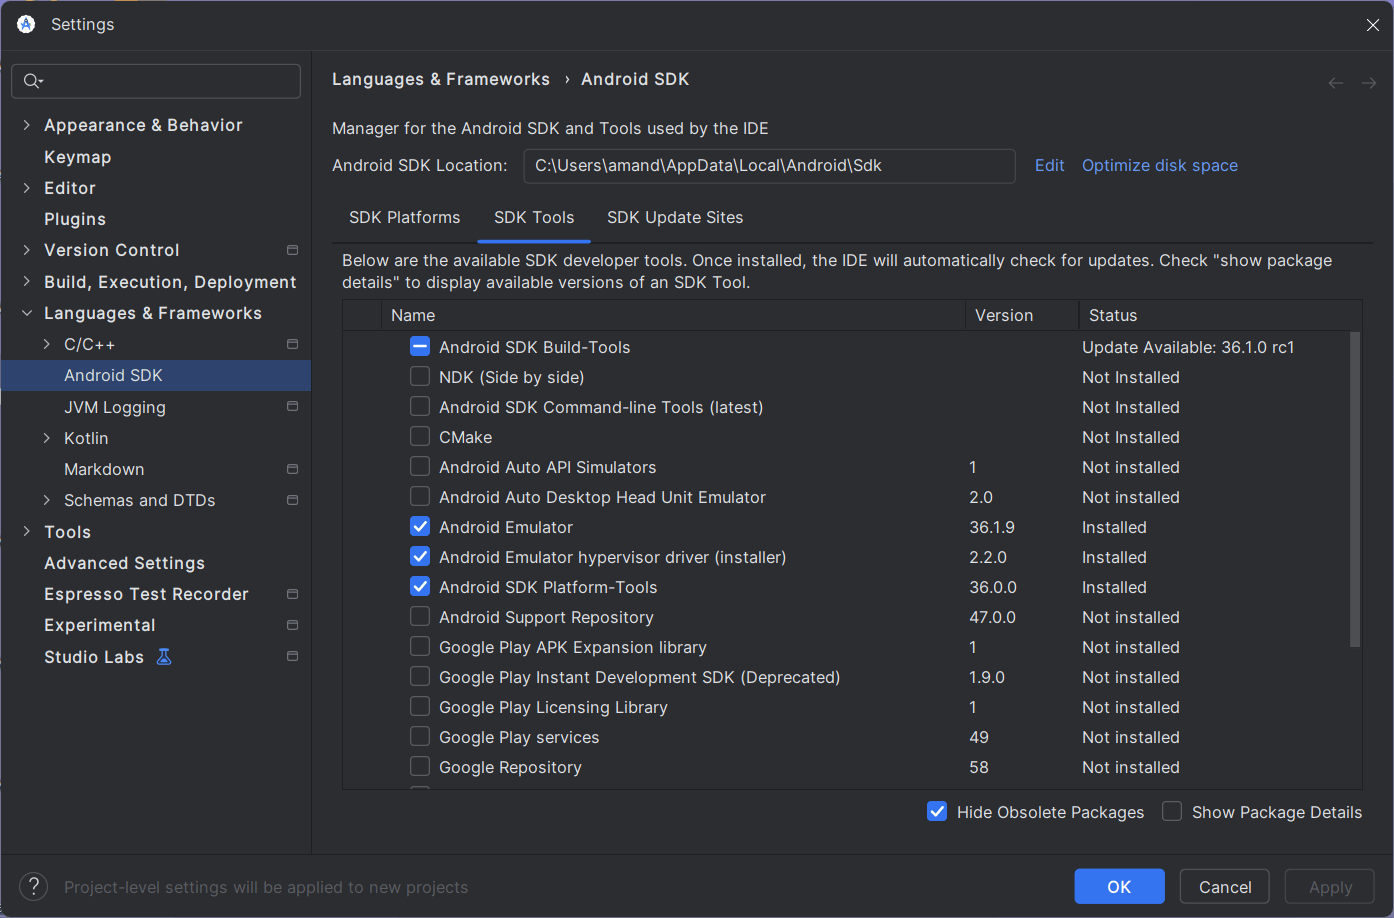Open the SDK Update Sites tab
The image size is (1394, 918).
[674, 217]
